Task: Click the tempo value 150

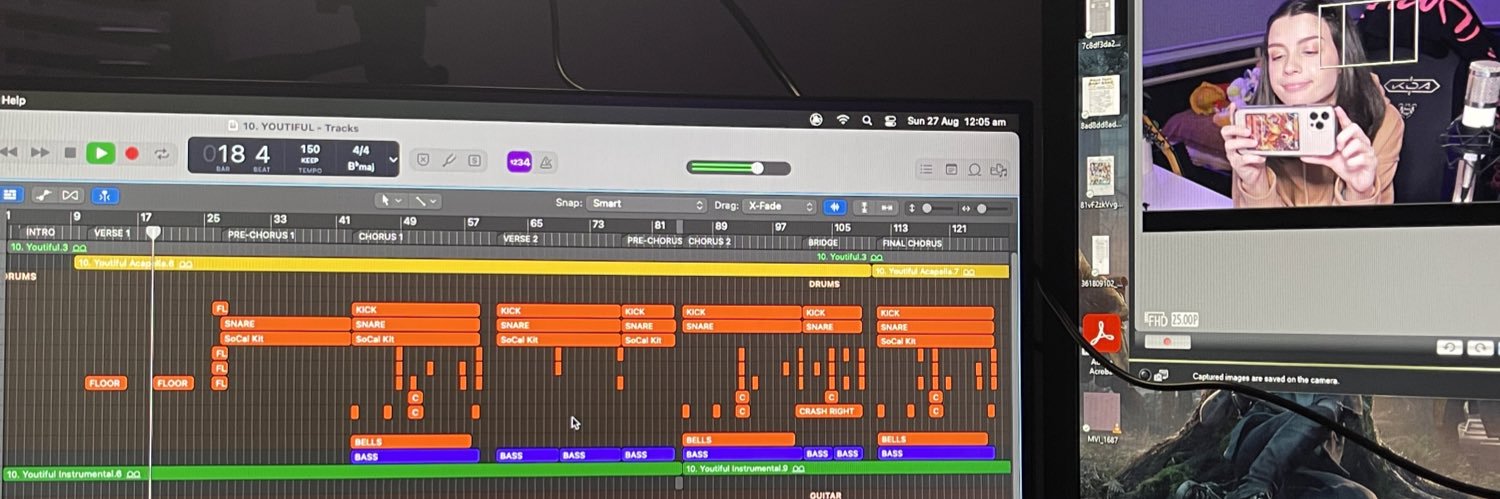Action: coord(310,150)
